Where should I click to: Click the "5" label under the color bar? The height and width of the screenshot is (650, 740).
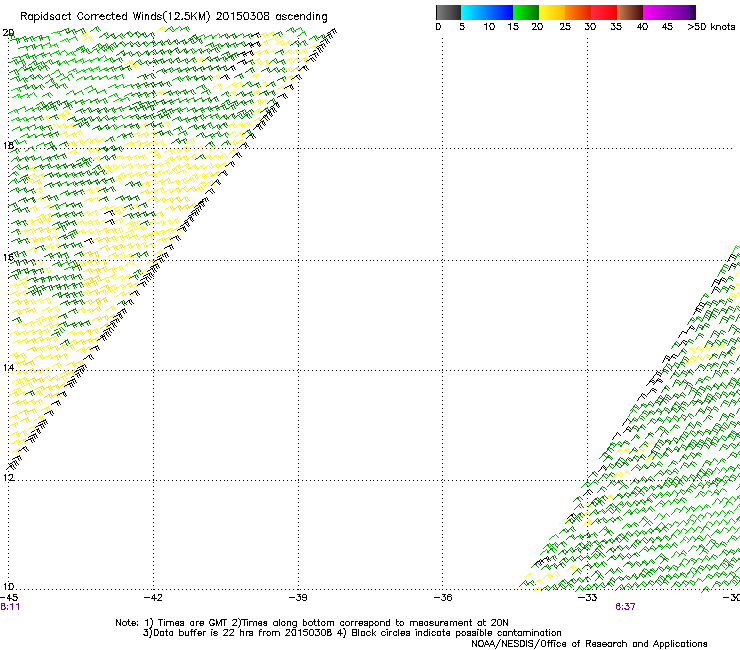pyautogui.click(x=462, y=27)
